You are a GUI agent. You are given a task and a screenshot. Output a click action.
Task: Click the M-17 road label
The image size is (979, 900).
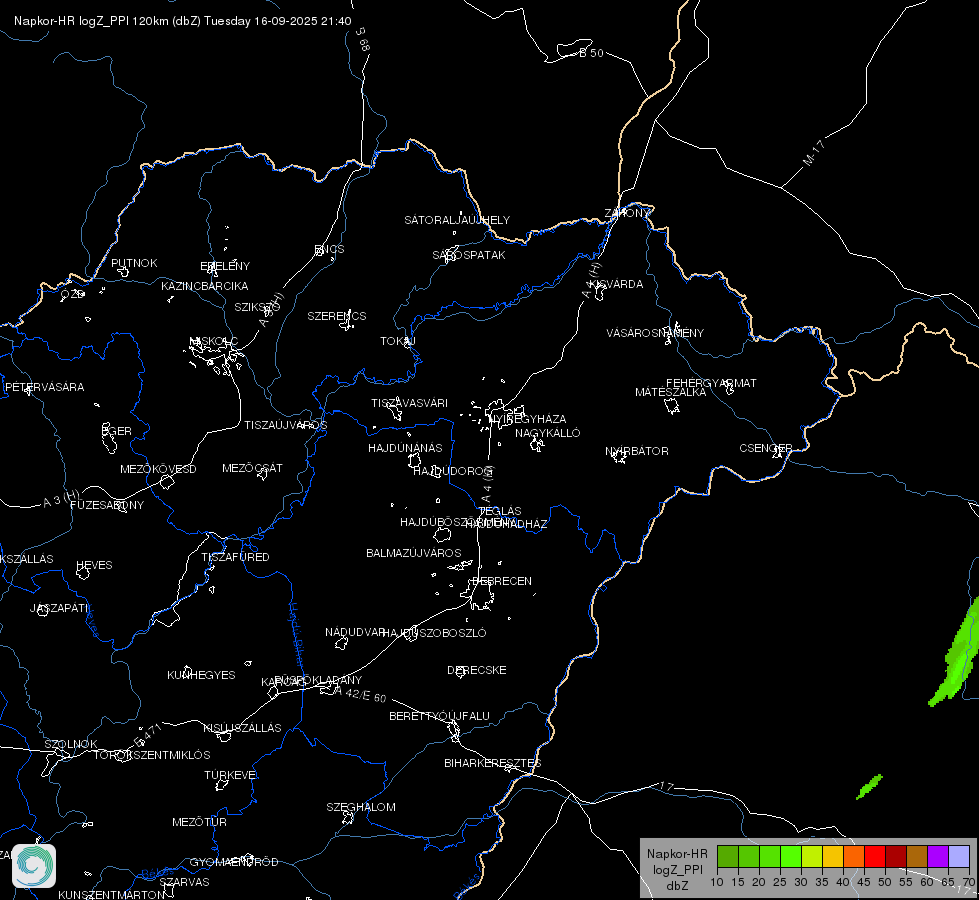814,152
